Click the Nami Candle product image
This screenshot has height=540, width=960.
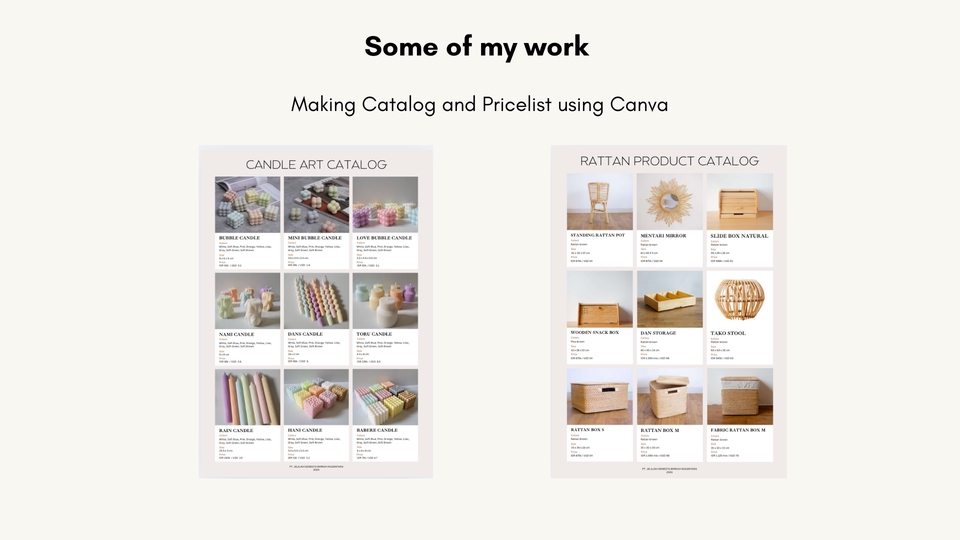click(x=248, y=301)
